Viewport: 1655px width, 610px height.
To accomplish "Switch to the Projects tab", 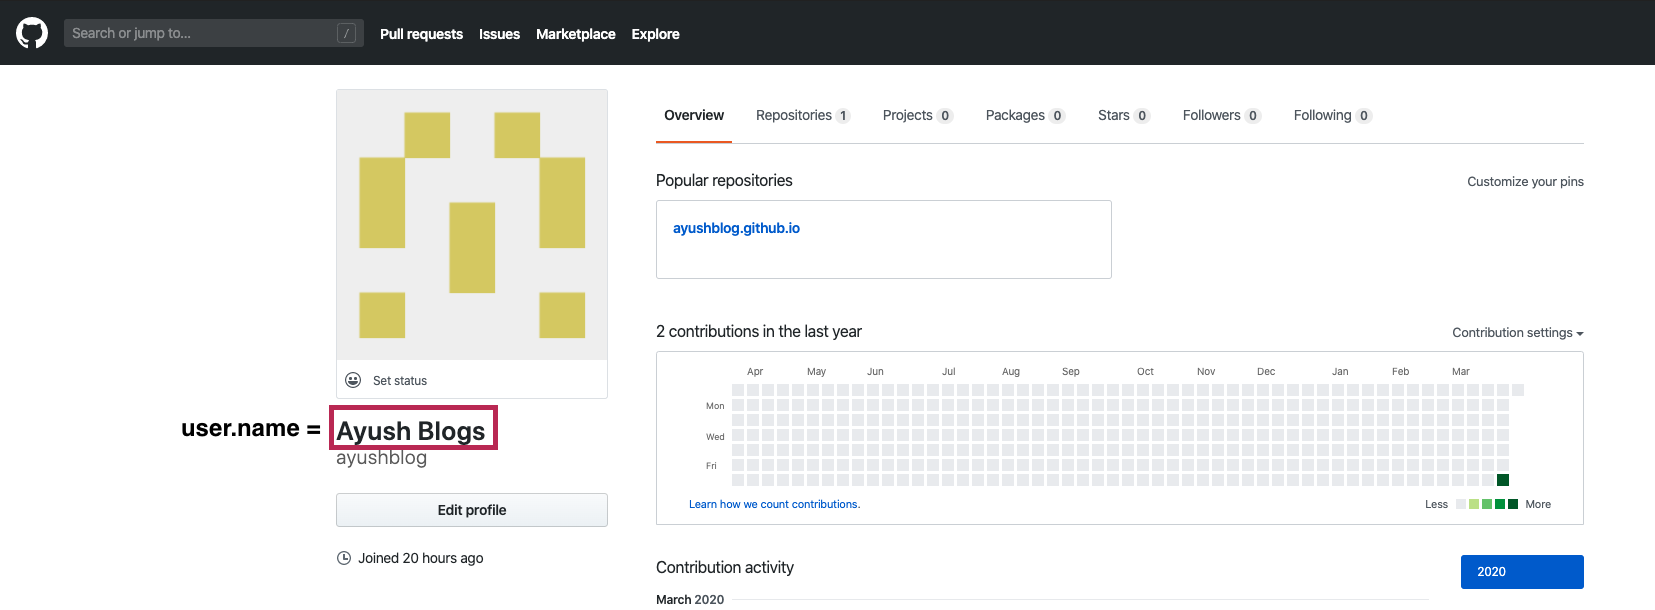I will click(918, 115).
